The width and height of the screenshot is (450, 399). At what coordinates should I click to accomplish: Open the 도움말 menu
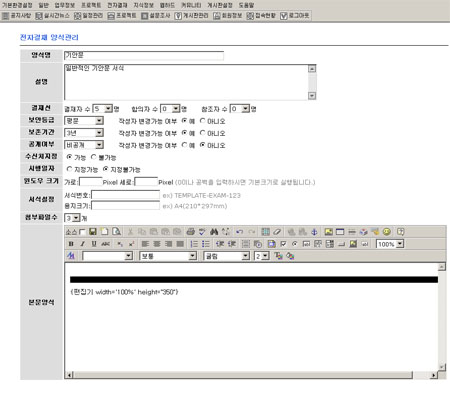point(246,5)
